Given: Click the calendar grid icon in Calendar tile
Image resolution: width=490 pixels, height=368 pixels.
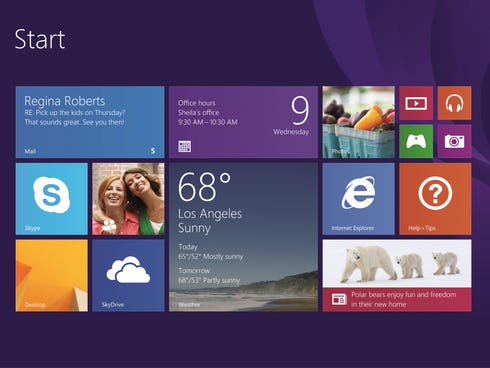Looking at the screenshot, I should pos(185,146).
